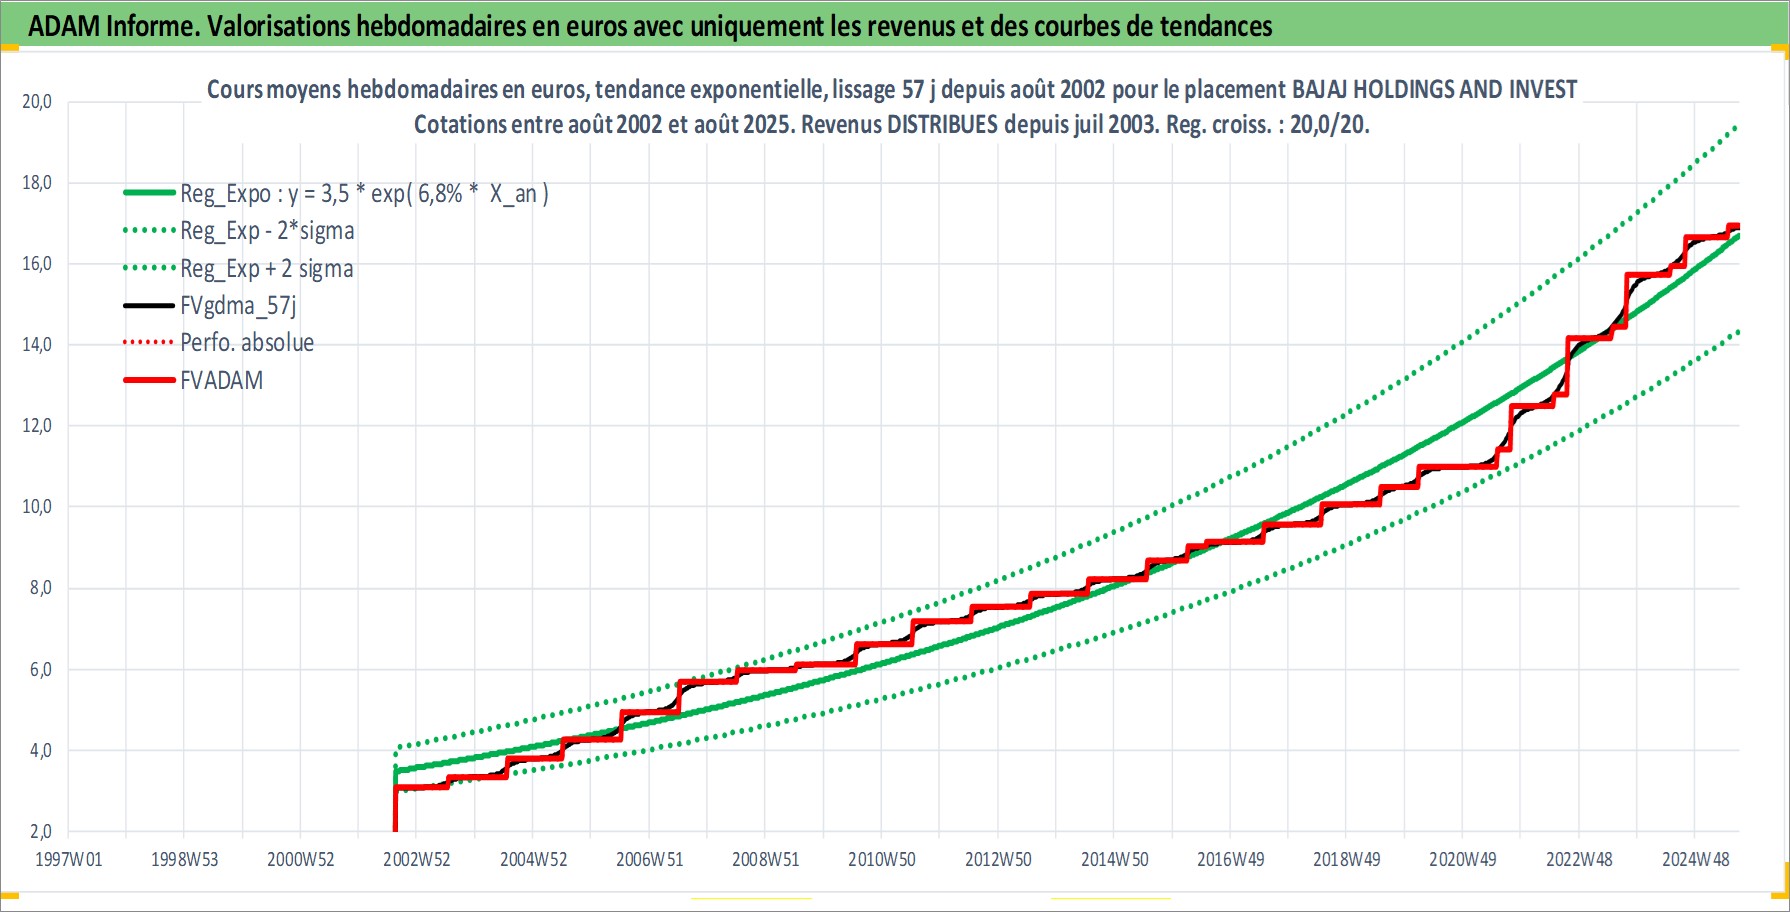Click x-axis label 2024W48
1790x912 pixels.
(1696, 860)
